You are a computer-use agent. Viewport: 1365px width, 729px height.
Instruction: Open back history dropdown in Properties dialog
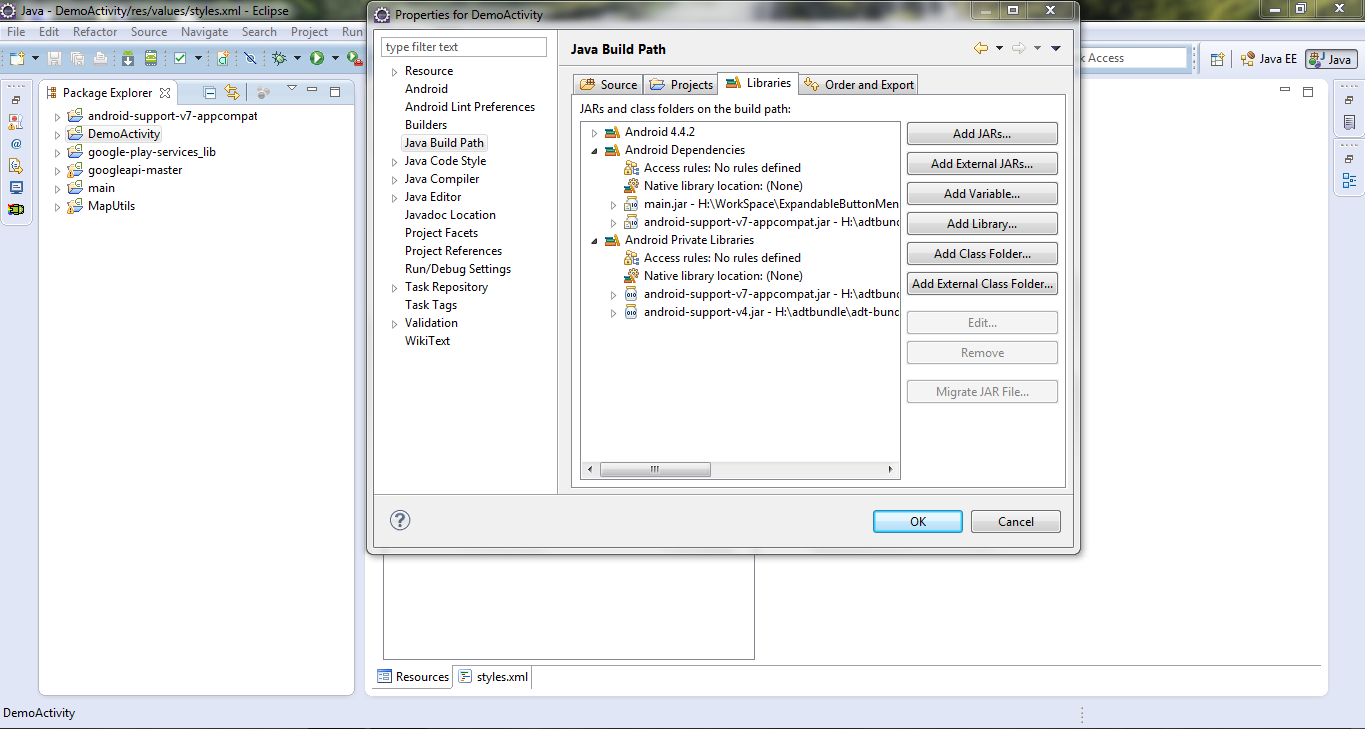click(999, 48)
